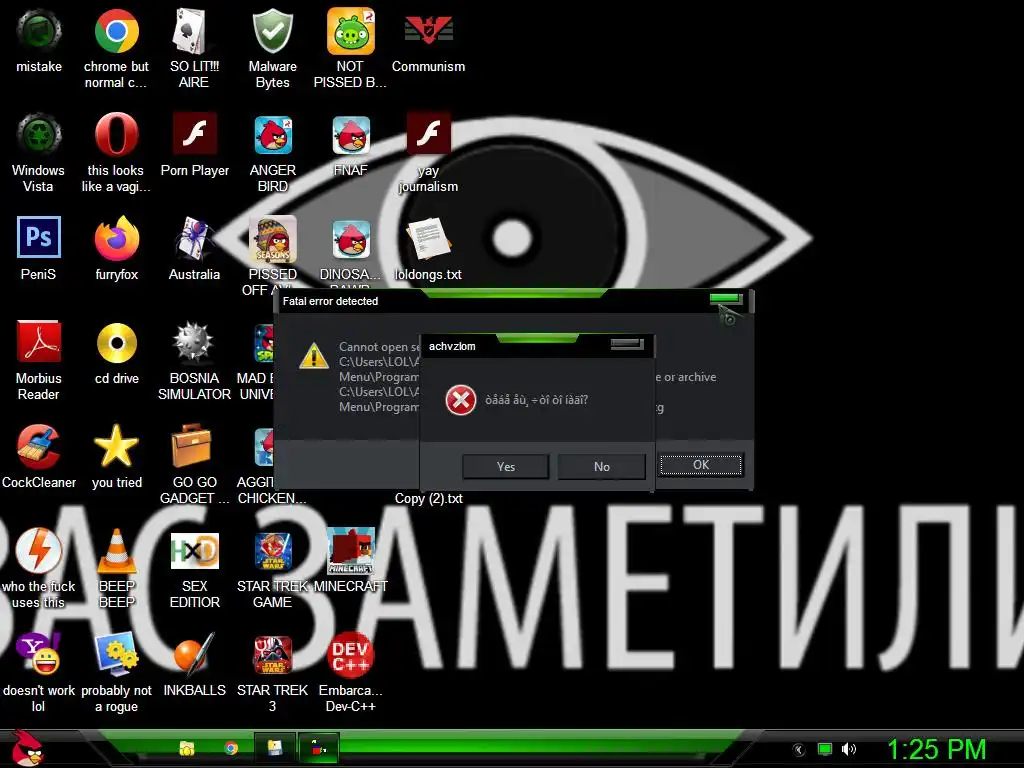Click the 'you tried' gold star icon
The height and width of the screenshot is (768, 1024).
(x=116, y=445)
